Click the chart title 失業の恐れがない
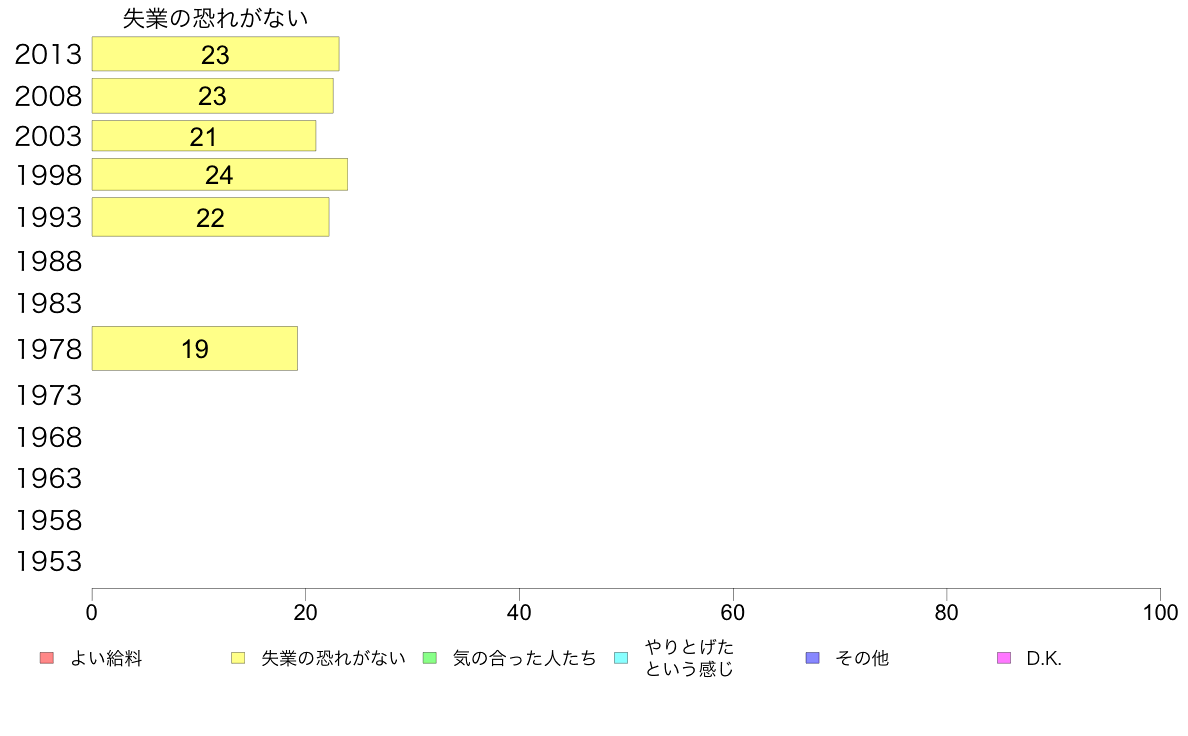The image size is (1188, 736). 215,18
